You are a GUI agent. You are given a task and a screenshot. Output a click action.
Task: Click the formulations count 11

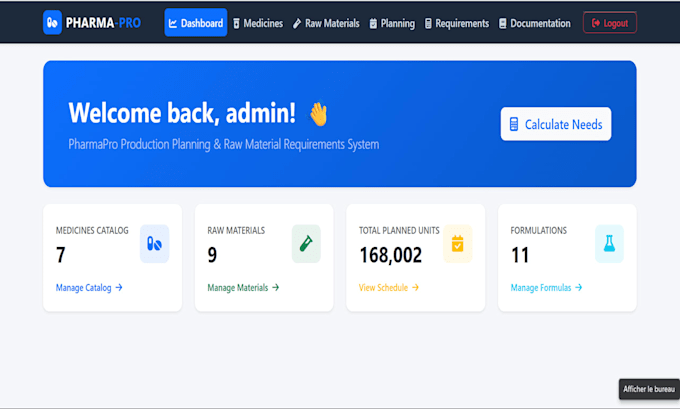520,255
